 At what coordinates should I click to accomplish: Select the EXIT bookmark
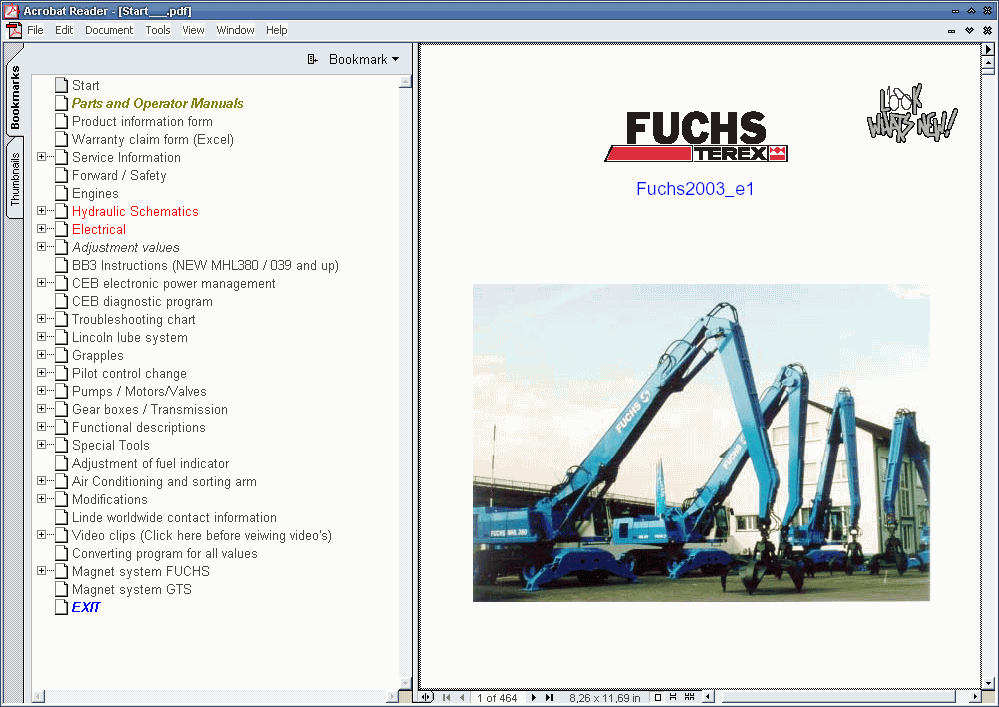[x=85, y=607]
